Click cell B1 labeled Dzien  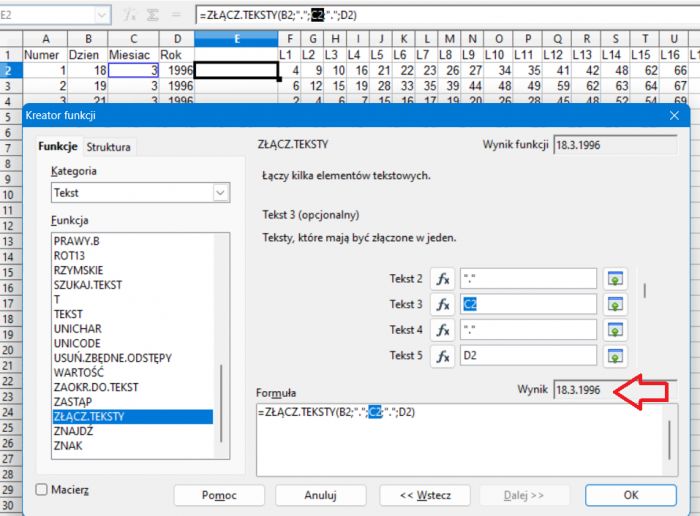click(x=88, y=55)
